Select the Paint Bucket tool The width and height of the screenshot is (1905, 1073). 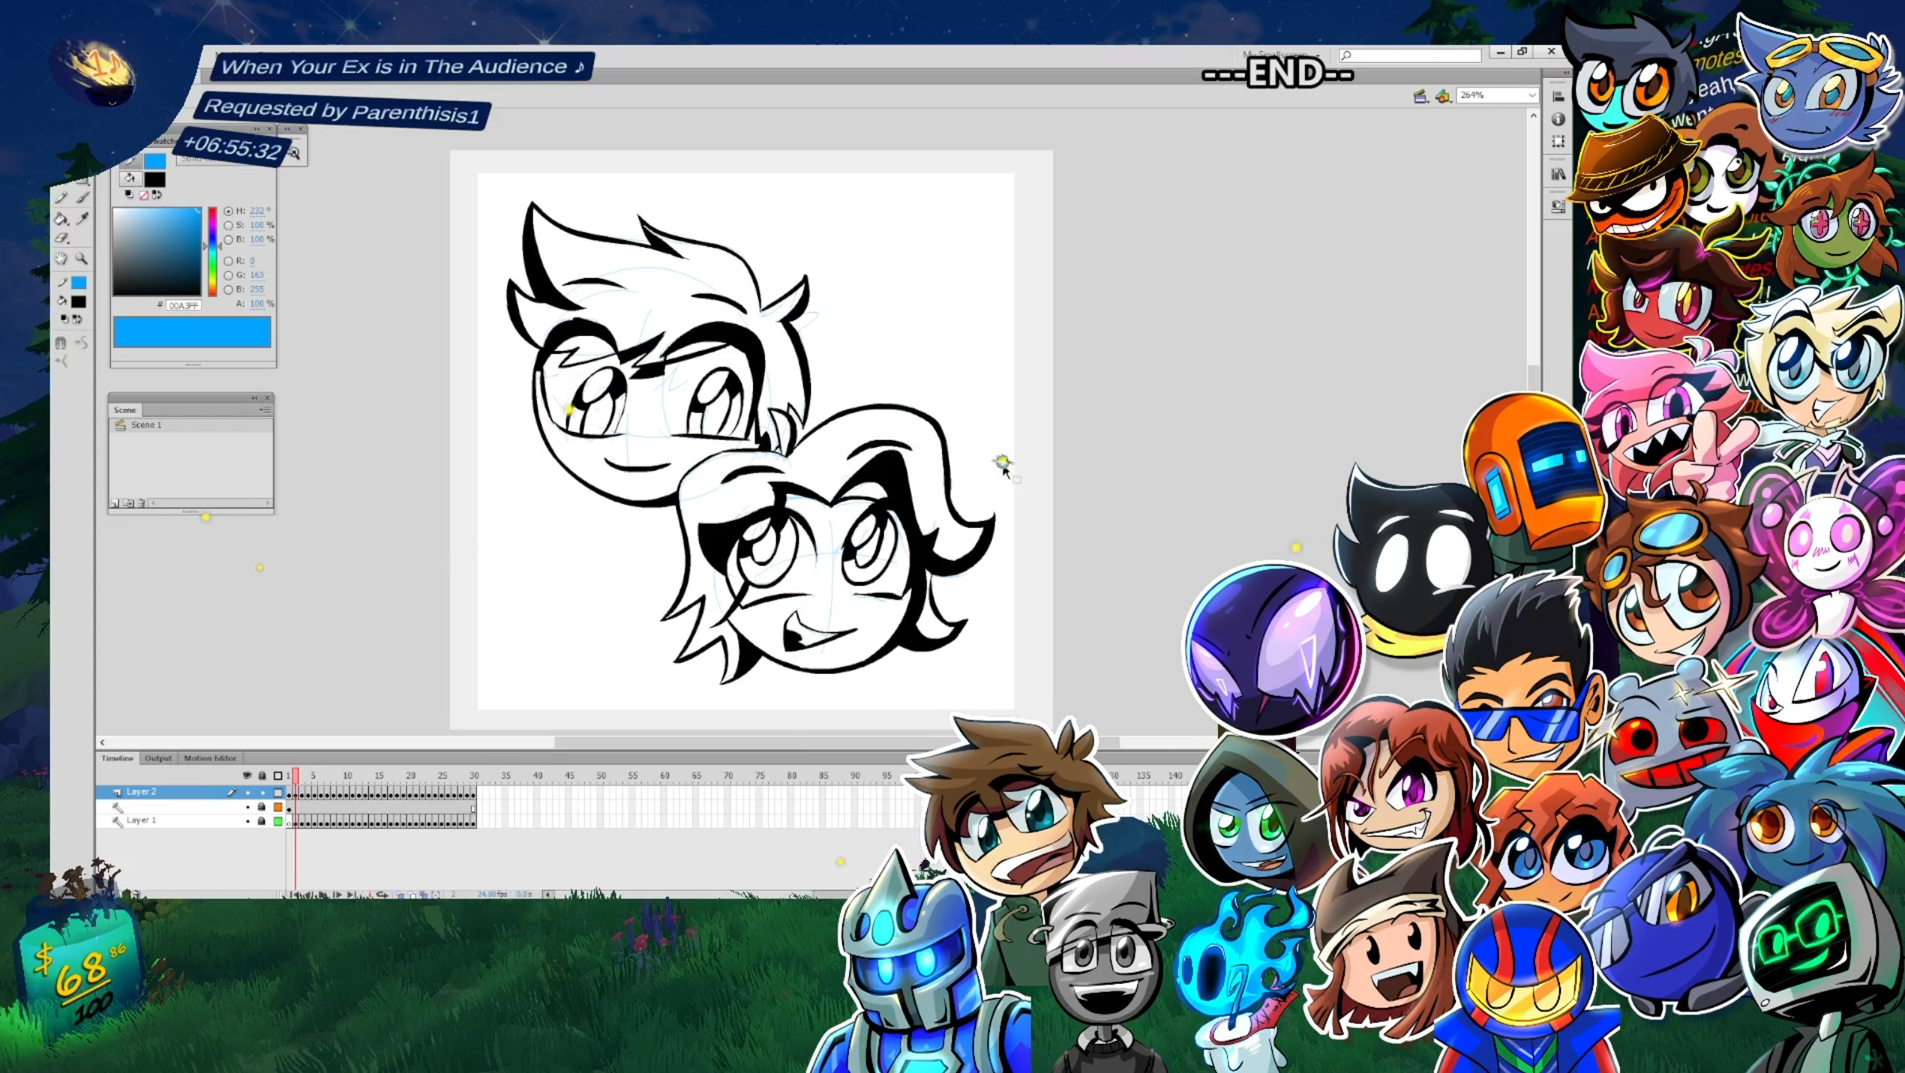[x=62, y=219]
